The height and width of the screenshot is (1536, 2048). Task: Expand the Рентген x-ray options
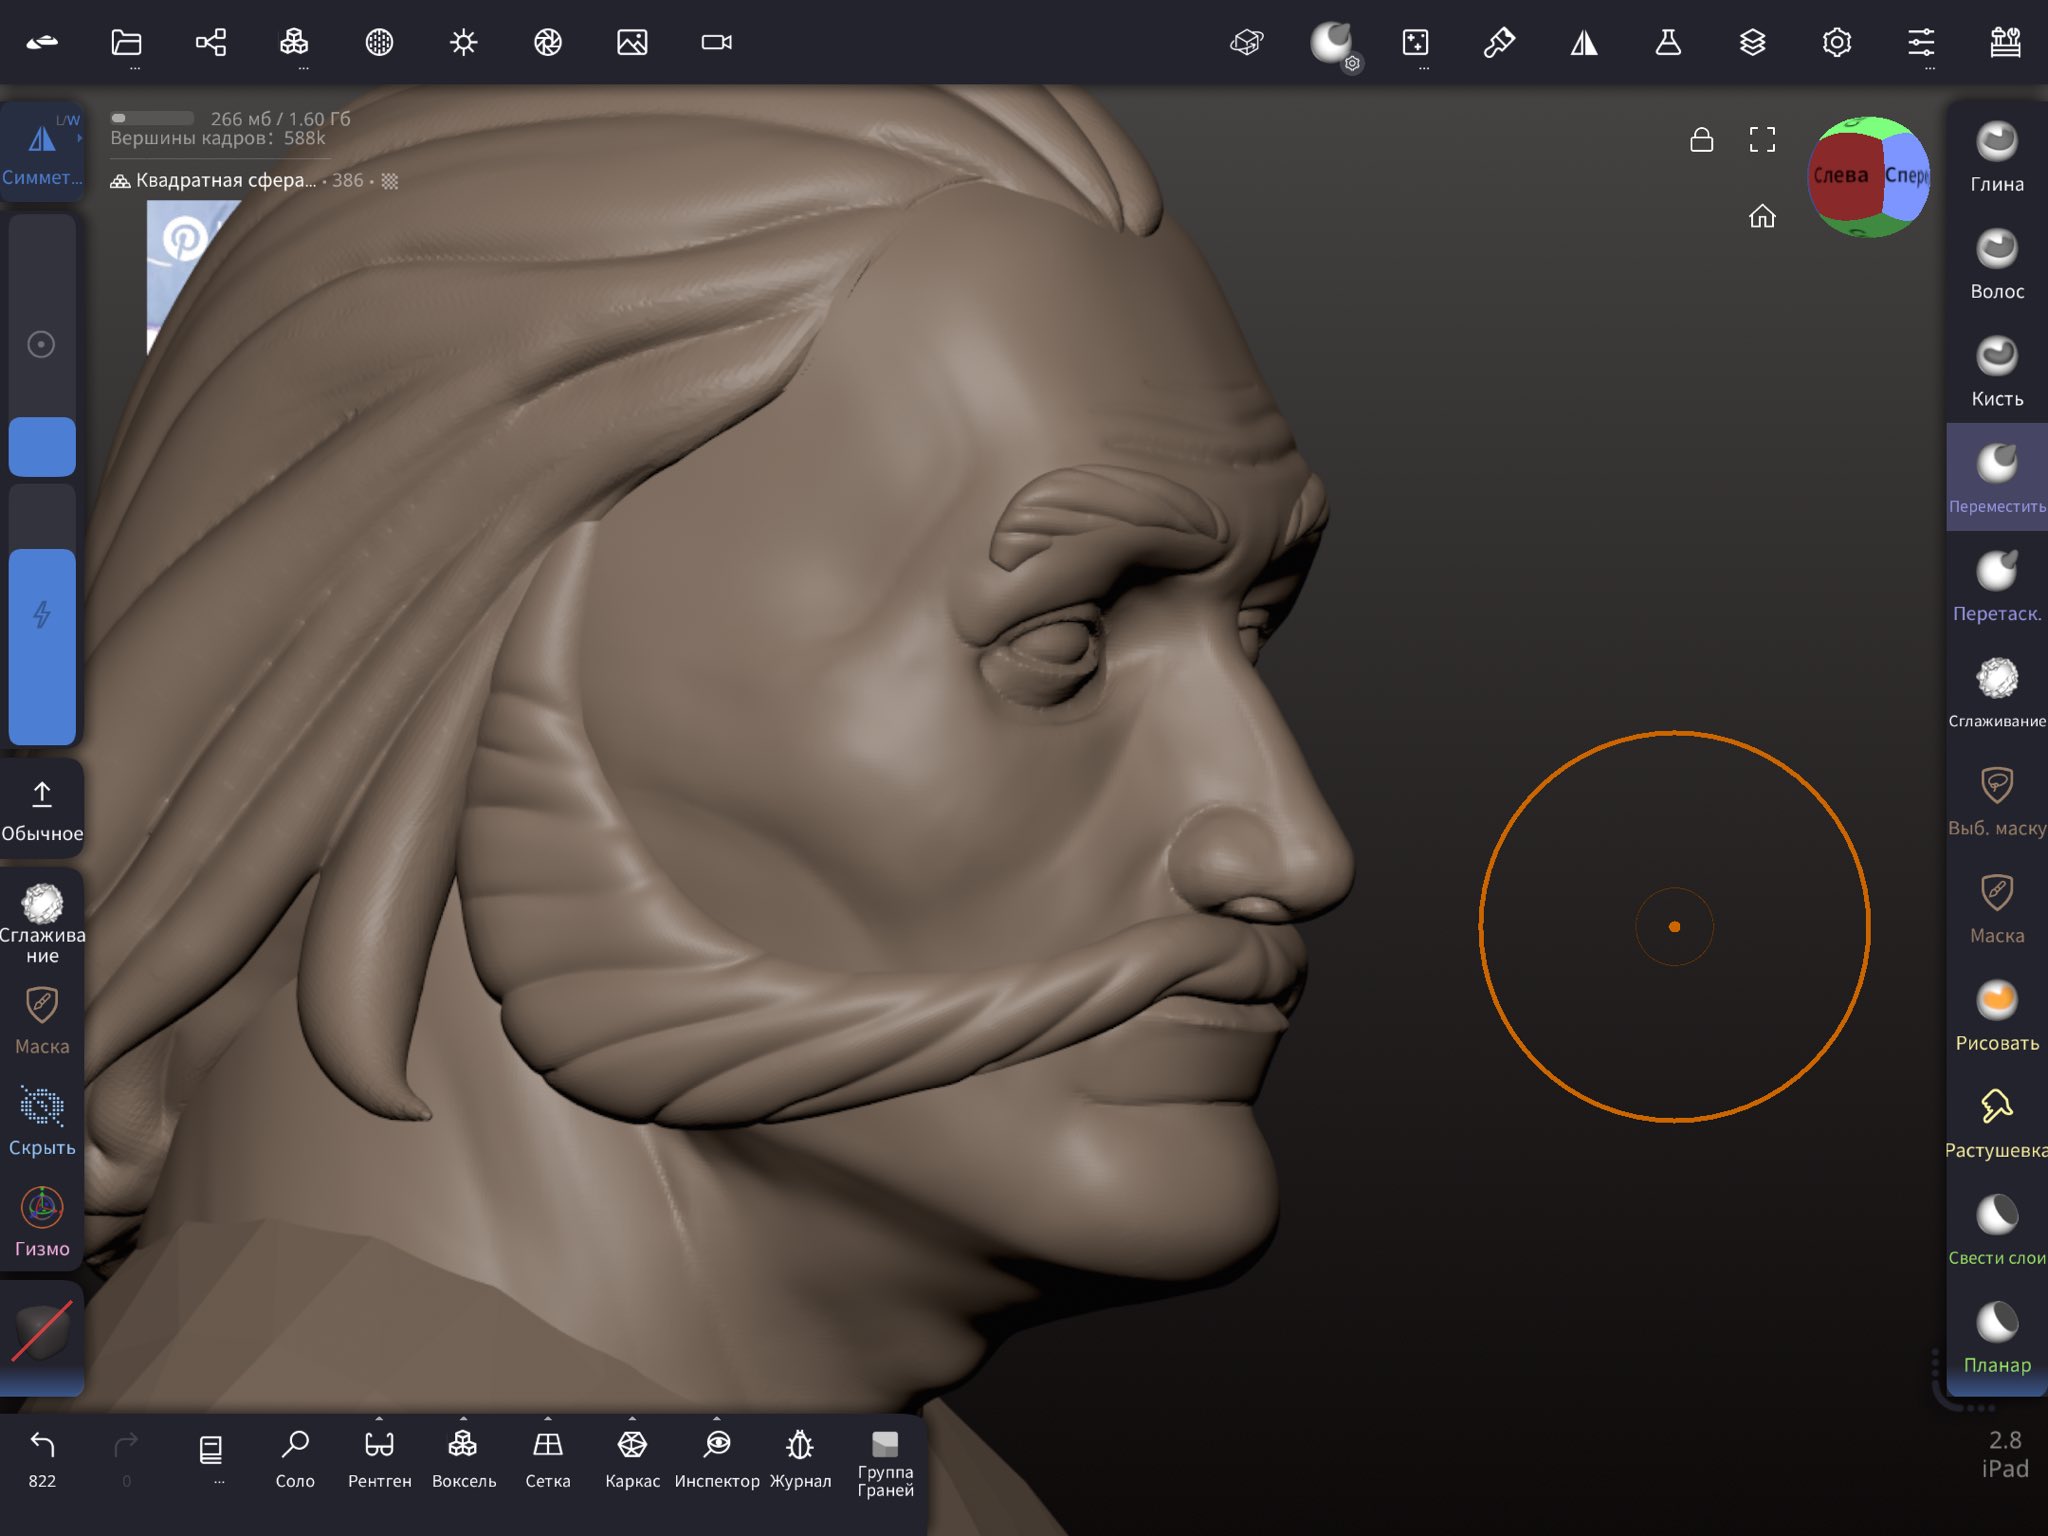pos(379,1419)
